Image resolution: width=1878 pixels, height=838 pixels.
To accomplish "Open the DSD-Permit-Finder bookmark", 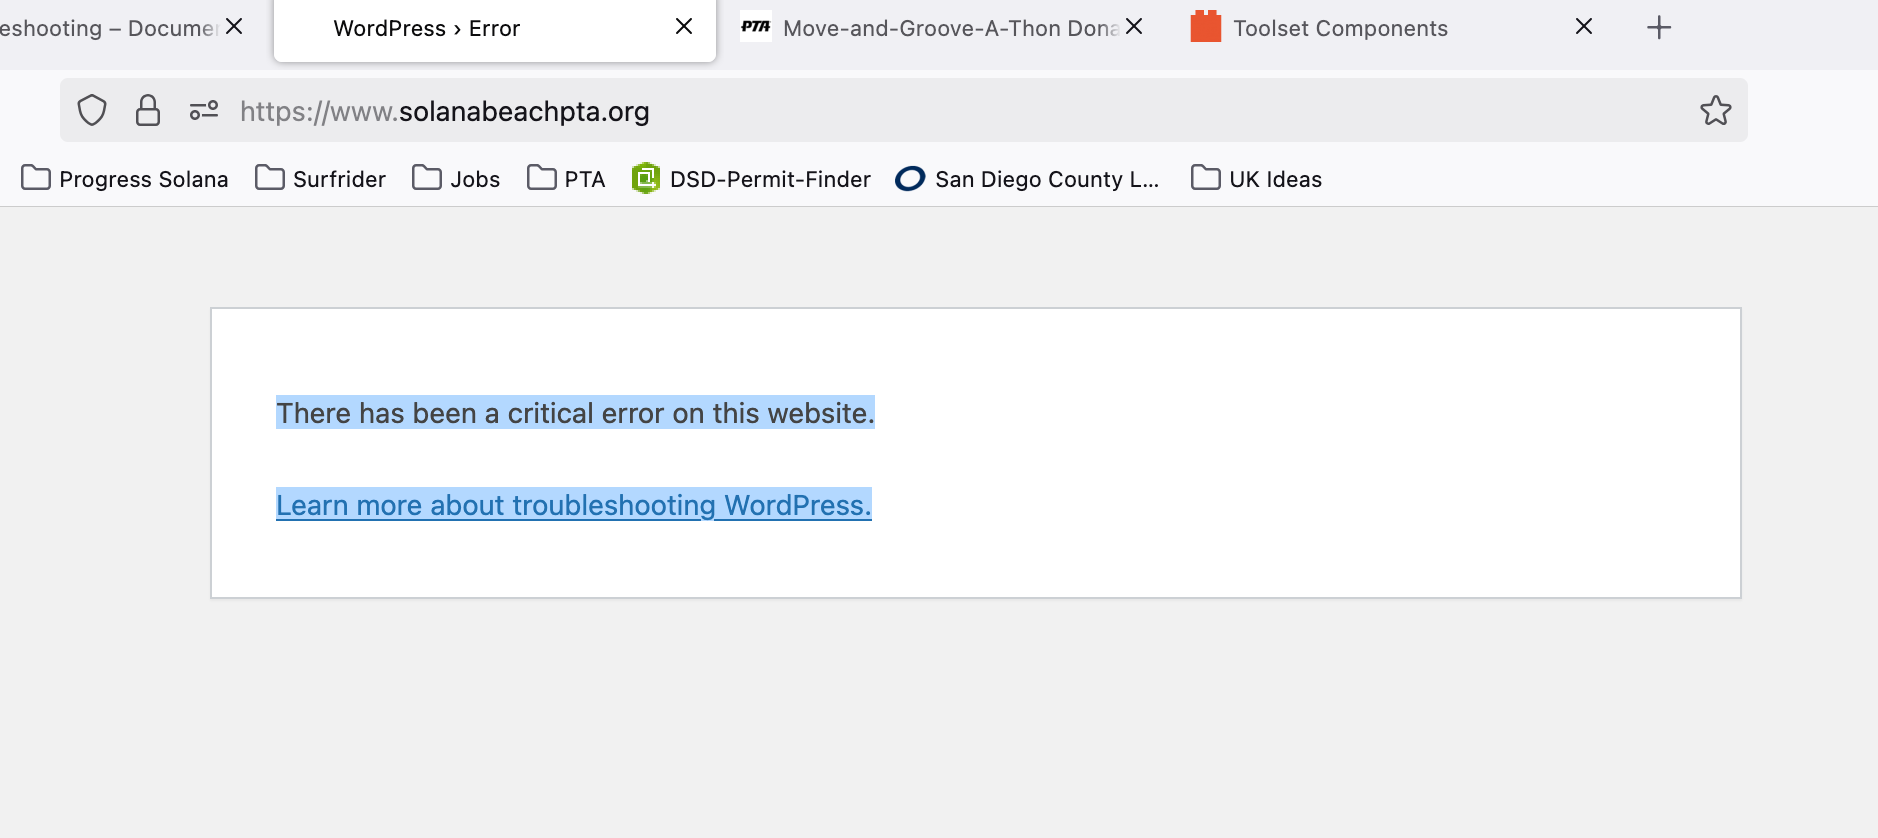I will click(x=751, y=179).
